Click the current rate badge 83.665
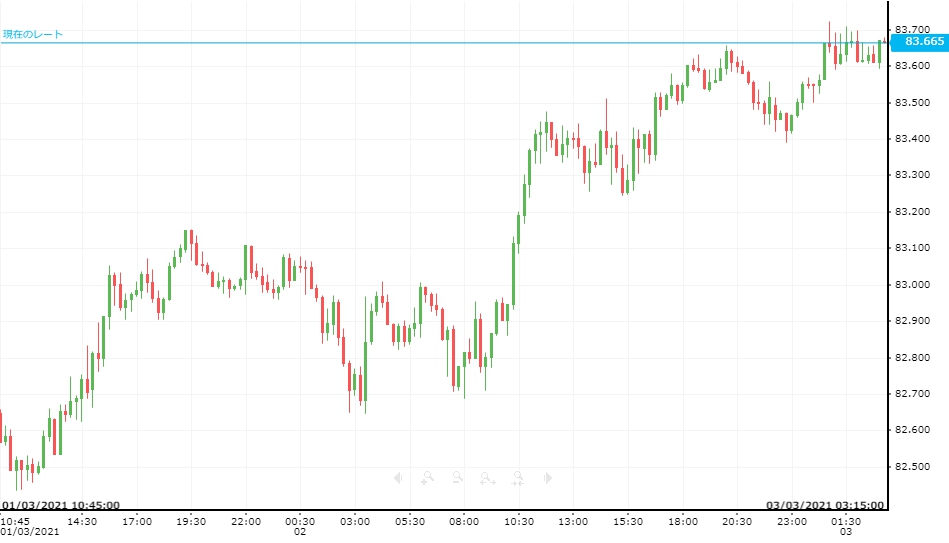 coord(921,41)
